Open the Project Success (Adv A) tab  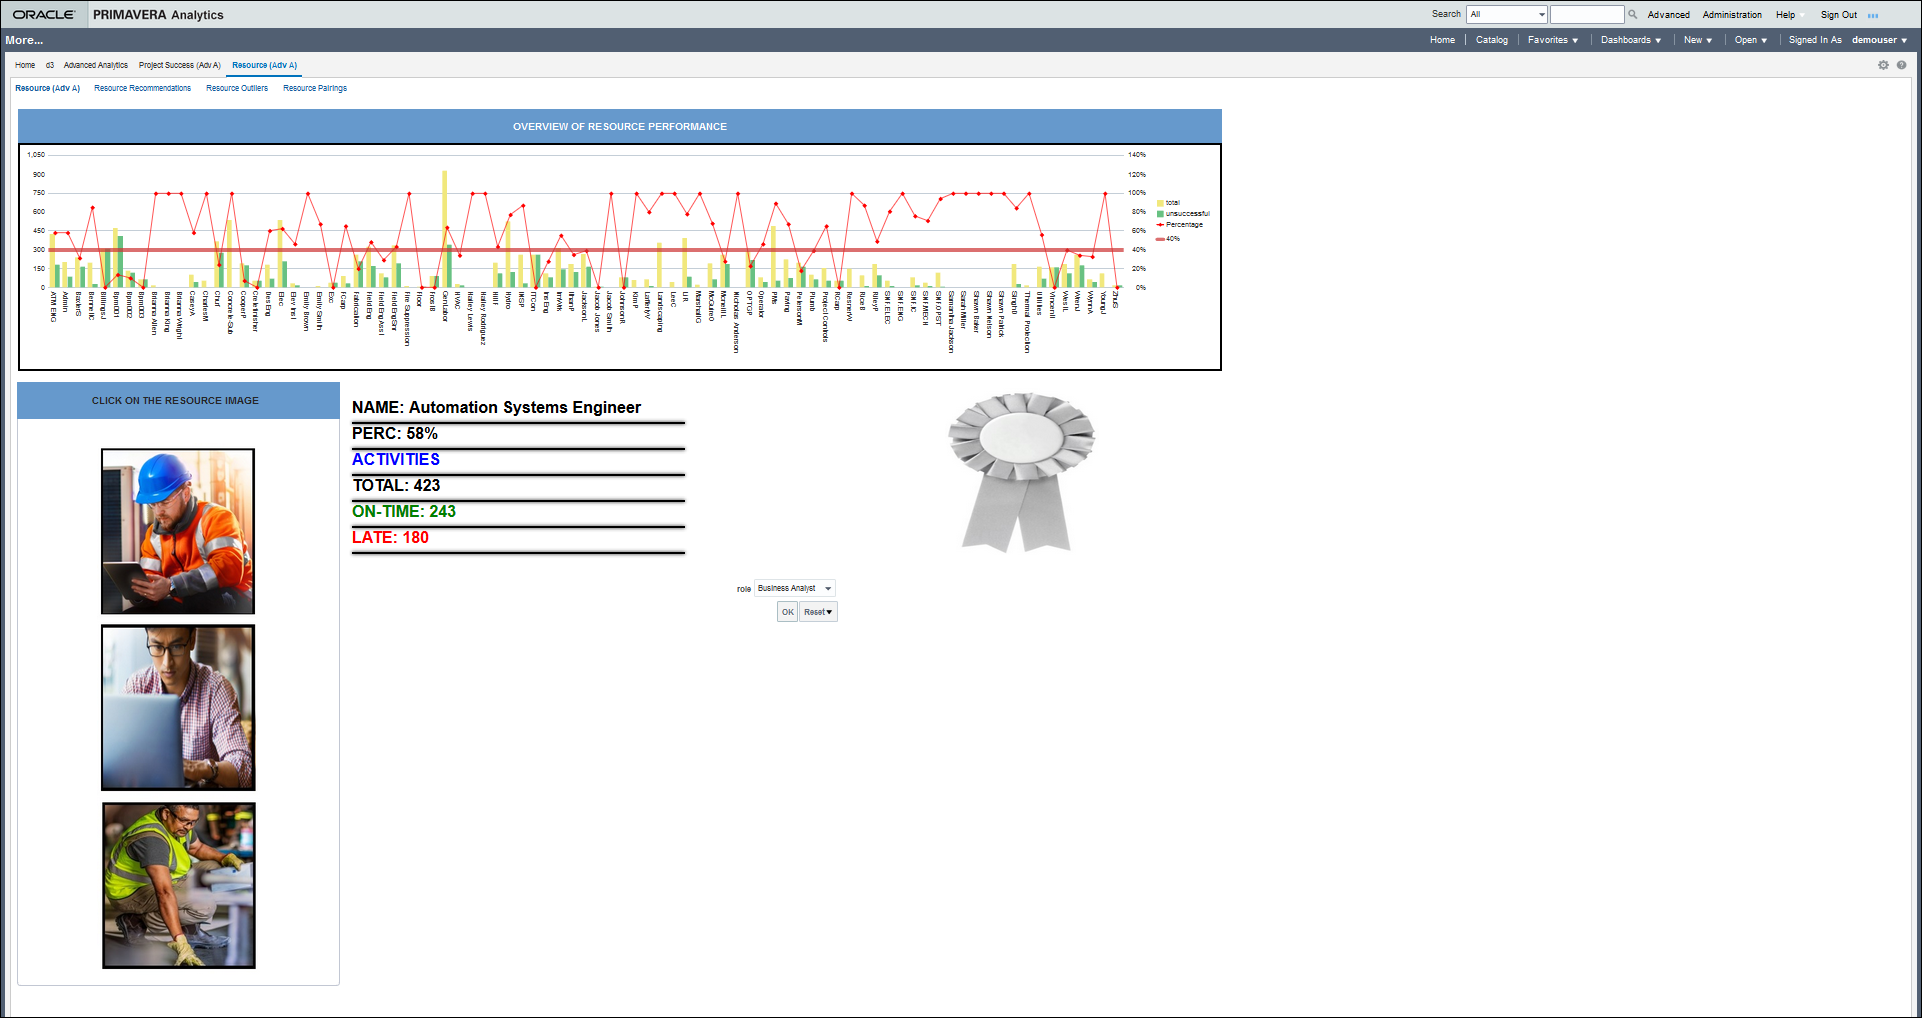pyautogui.click(x=180, y=65)
